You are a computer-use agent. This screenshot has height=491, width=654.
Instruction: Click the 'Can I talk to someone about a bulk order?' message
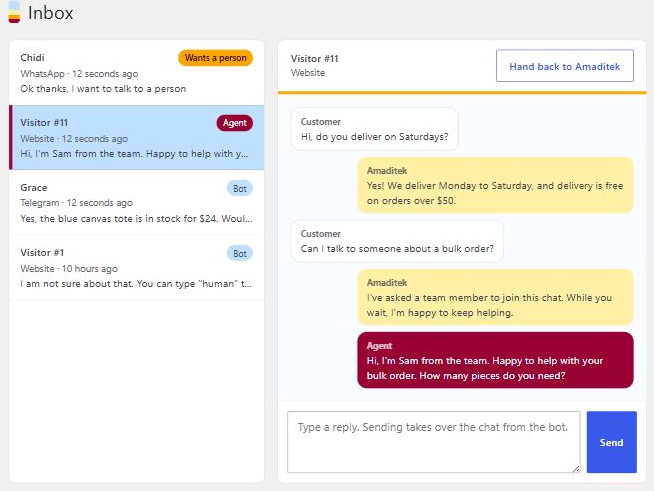pos(397,241)
